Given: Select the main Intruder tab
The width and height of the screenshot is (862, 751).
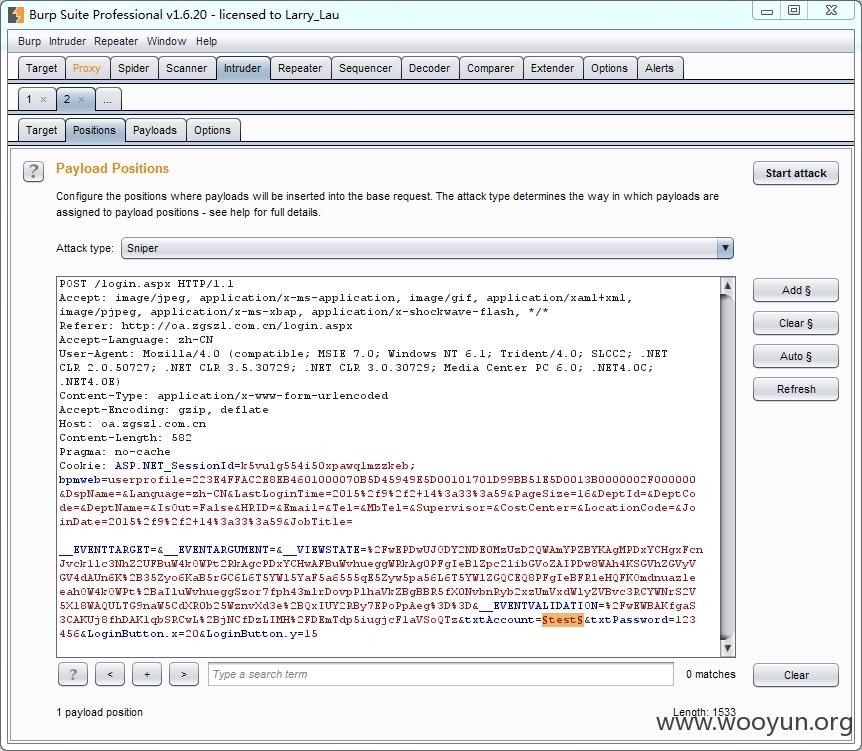Looking at the screenshot, I should tap(242, 68).
